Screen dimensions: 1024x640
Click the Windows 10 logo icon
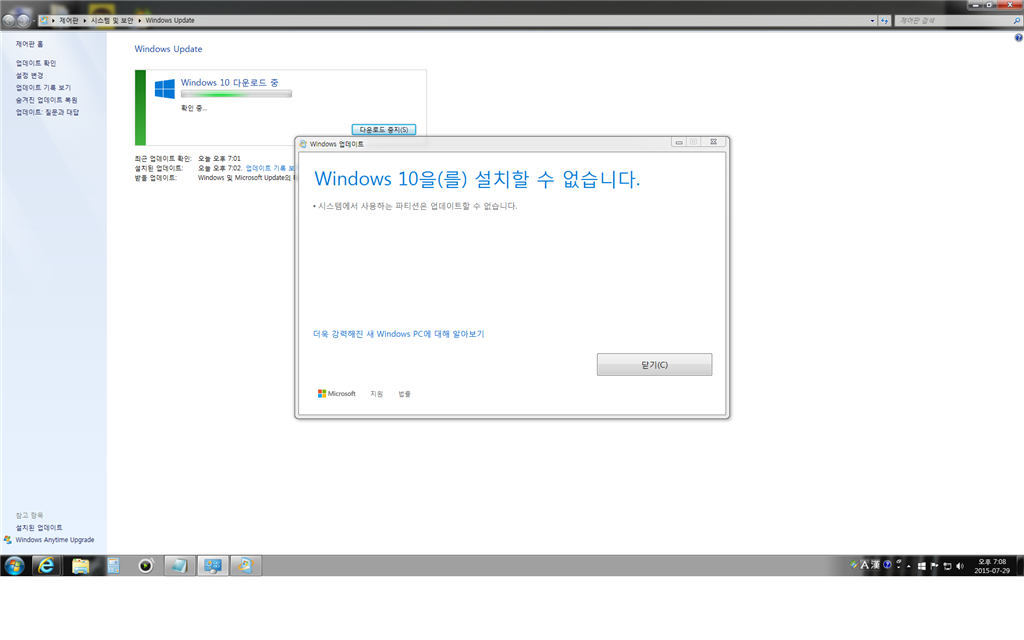tap(165, 89)
